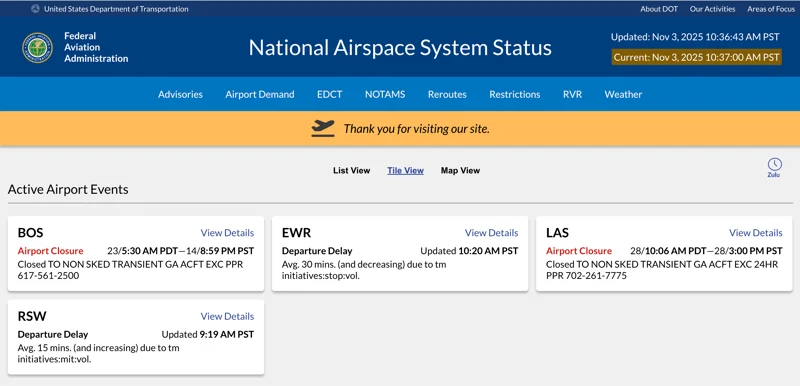This screenshot has width=800, height=386.
Task: Click the Updated 10:20 AM PST text
Action: [469, 251]
